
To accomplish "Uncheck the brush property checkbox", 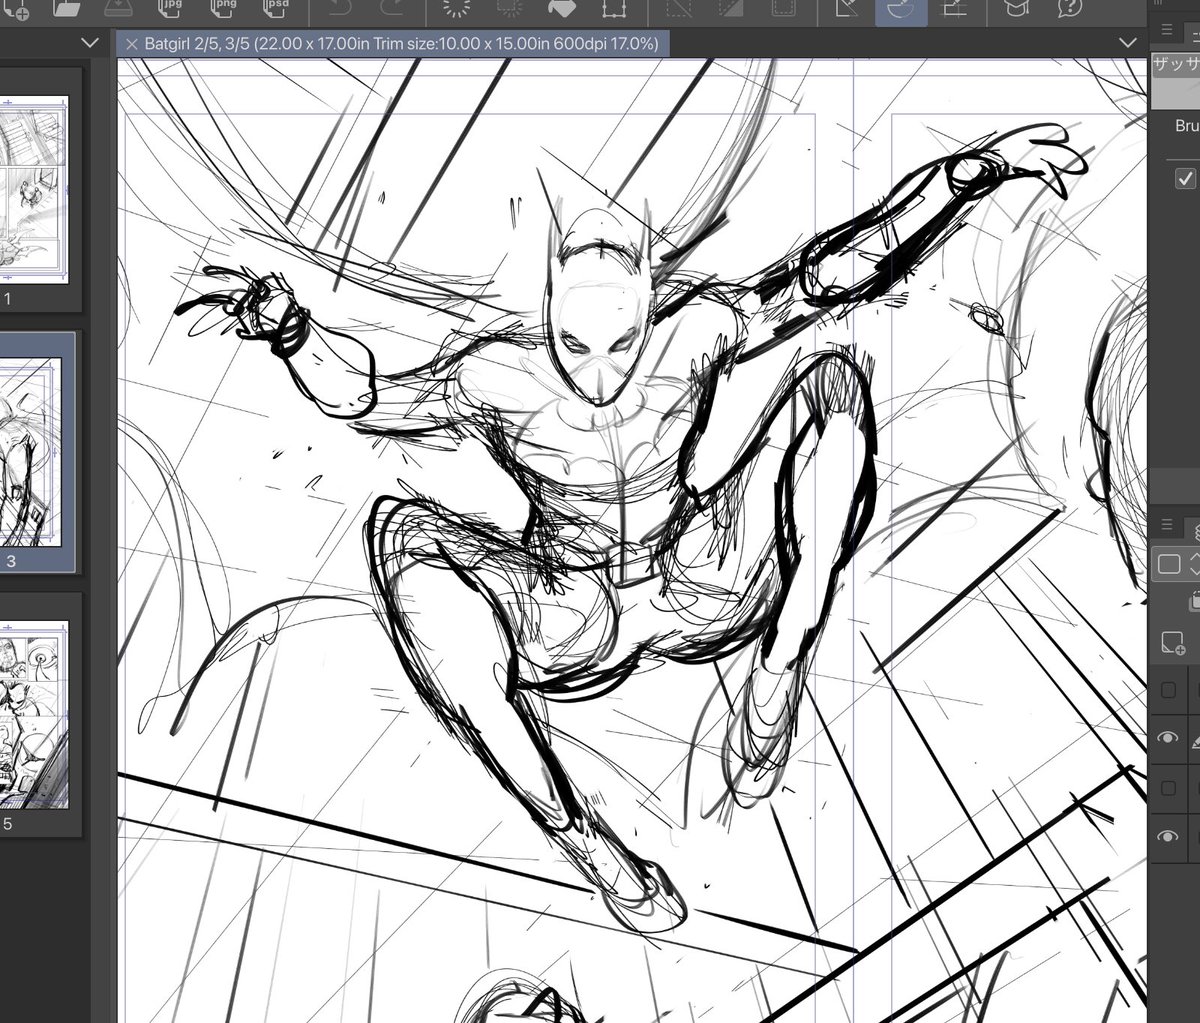I will point(1185,178).
